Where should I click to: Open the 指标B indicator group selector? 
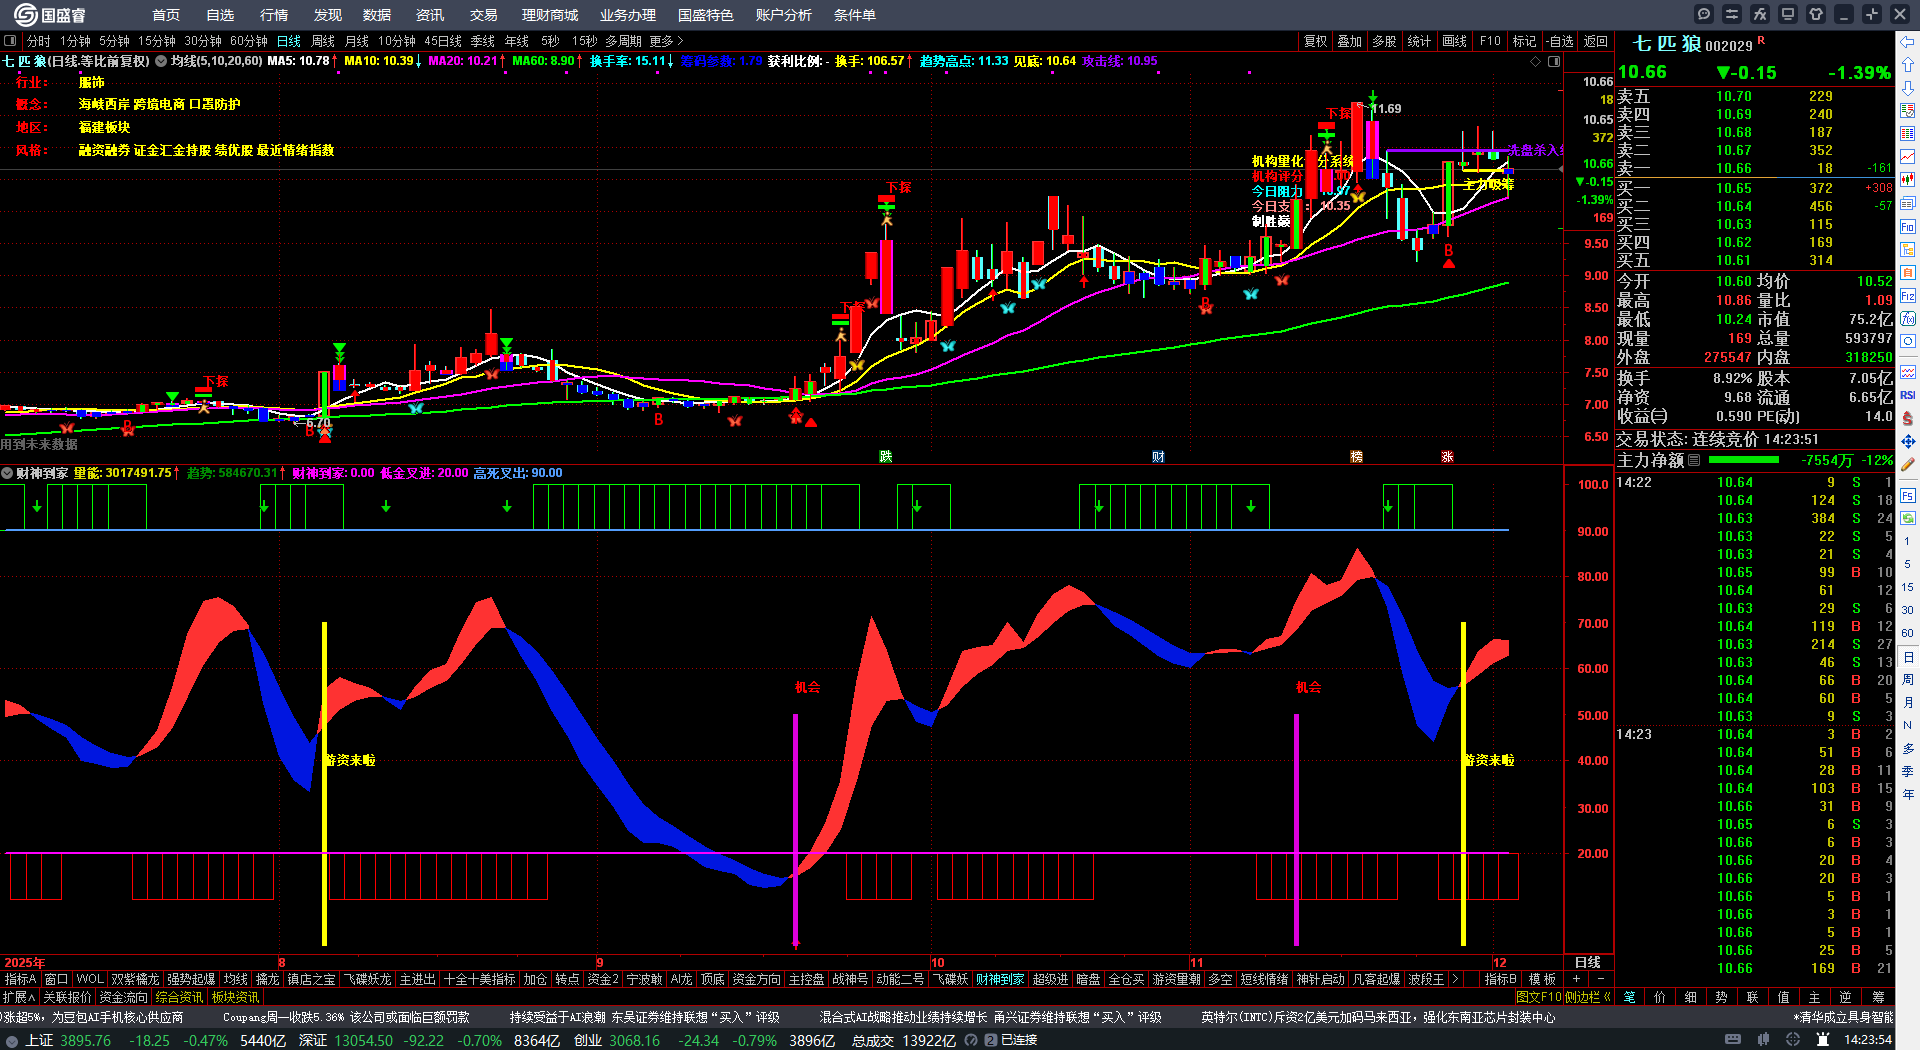pos(1500,979)
